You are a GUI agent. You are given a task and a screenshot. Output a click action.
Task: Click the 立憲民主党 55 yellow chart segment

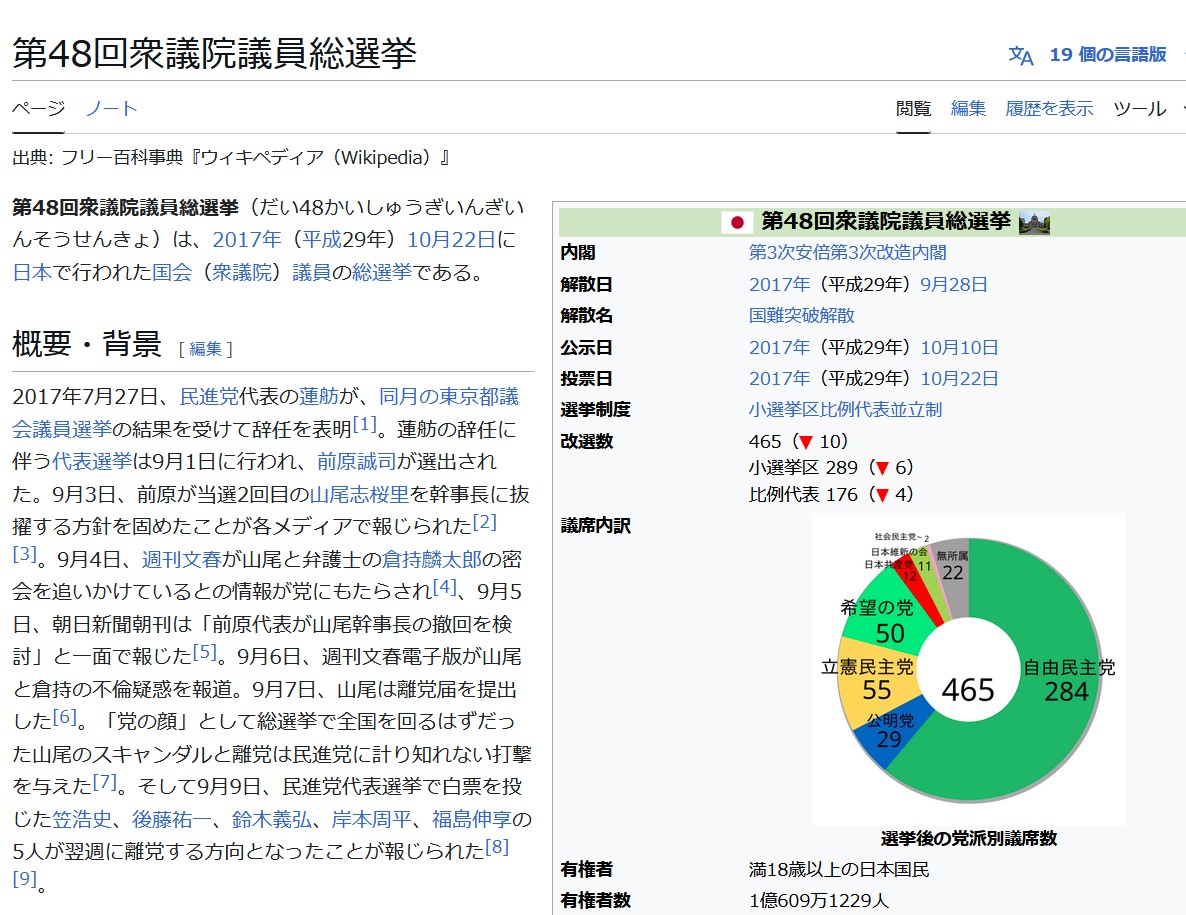tap(877, 681)
